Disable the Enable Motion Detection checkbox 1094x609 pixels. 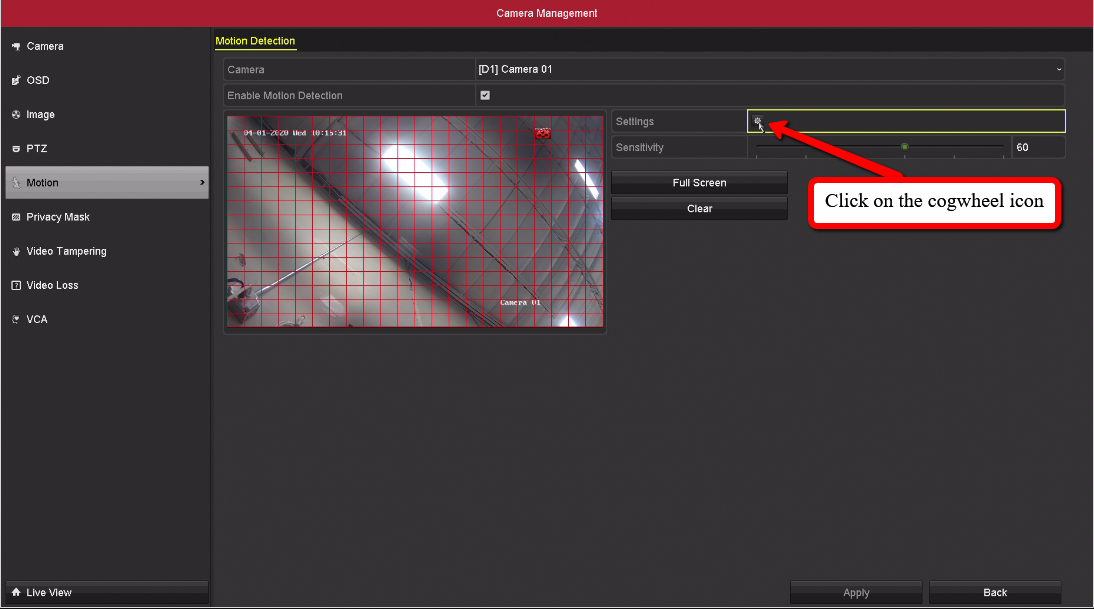pyautogui.click(x=485, y=96)
